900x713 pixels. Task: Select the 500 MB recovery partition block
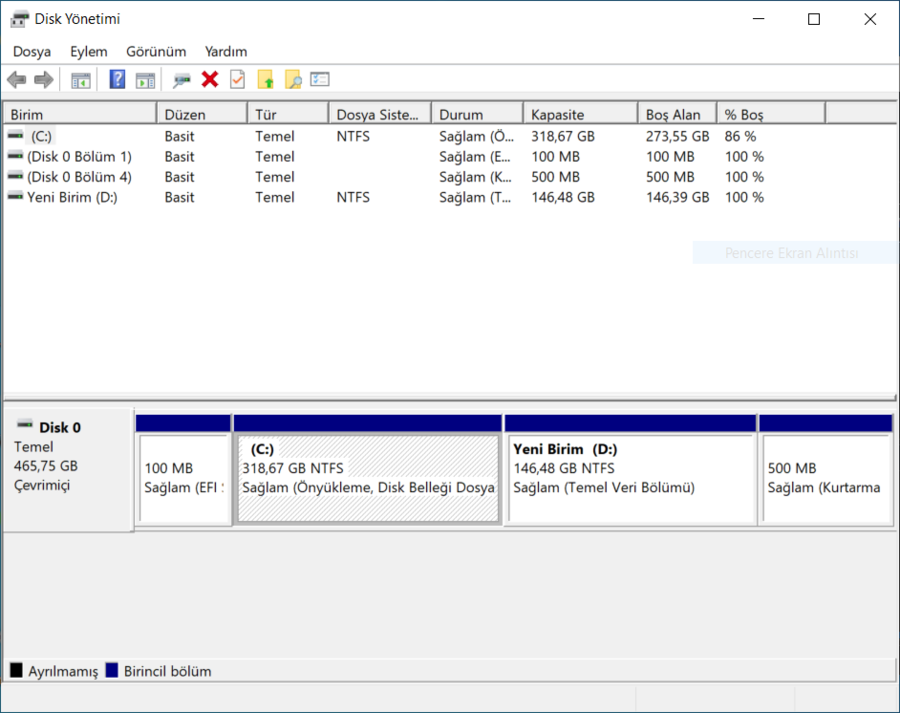coord(825,478)
